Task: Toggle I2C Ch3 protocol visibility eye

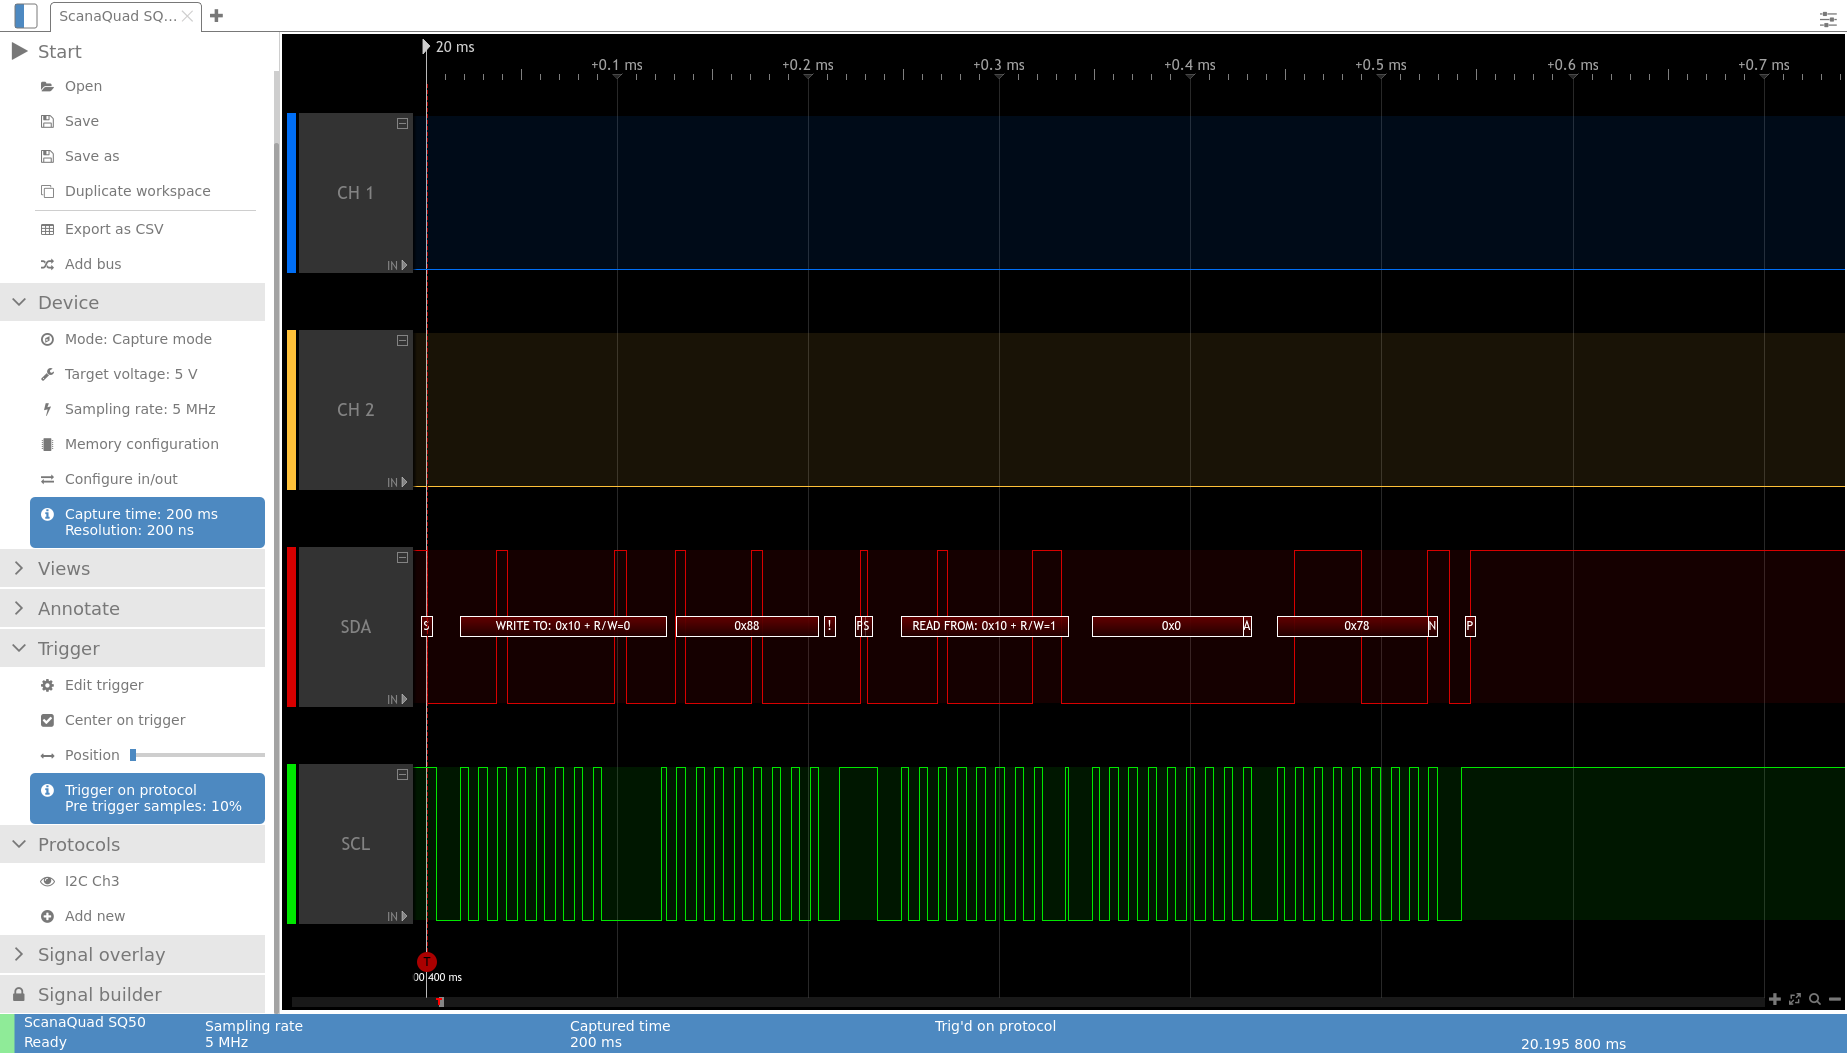Action: pos(47,881)
